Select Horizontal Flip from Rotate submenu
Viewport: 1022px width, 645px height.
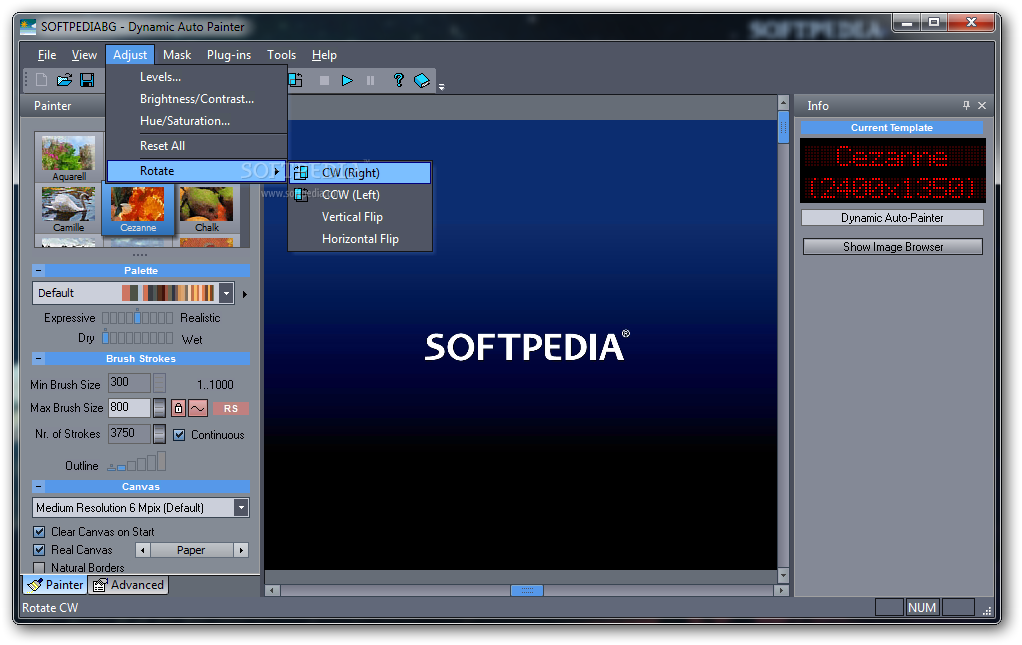[x=360, y=239]
